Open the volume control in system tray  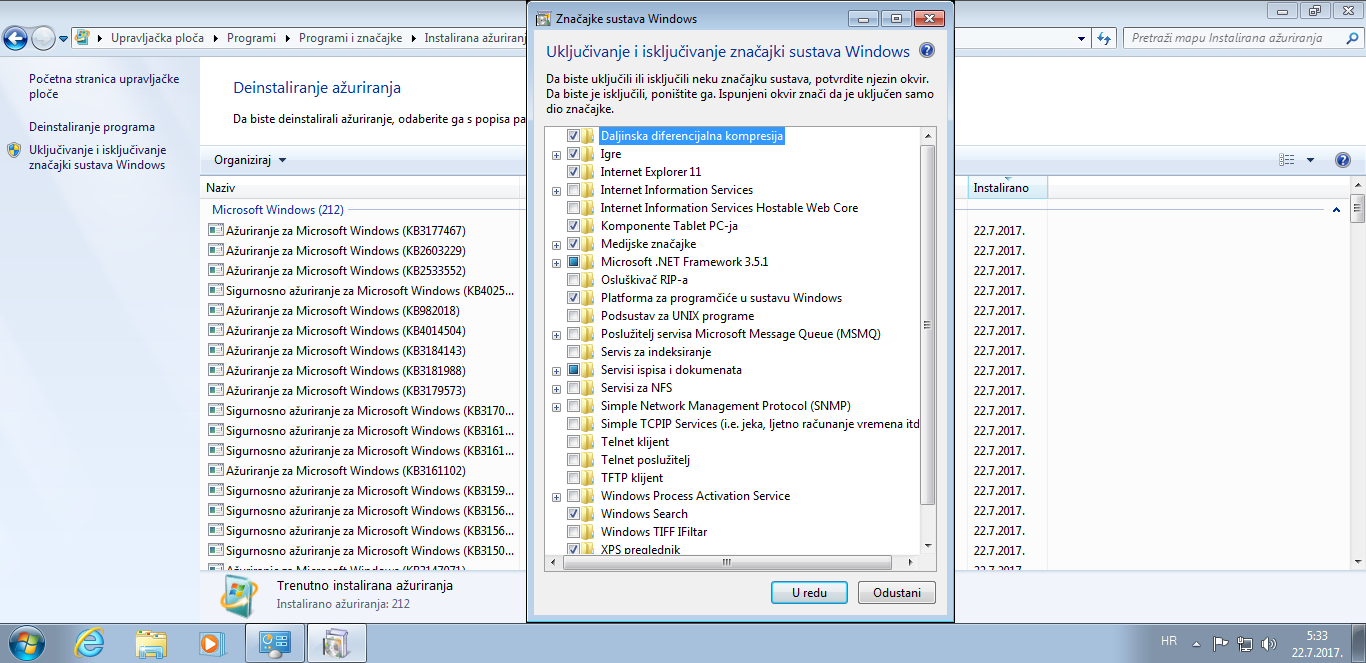[x=1270, y=643]
